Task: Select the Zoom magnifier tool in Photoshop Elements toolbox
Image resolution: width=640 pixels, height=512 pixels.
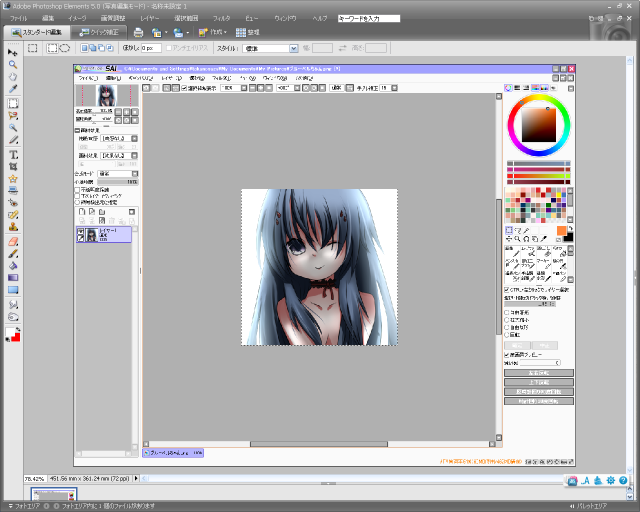Action: (13, 65)
